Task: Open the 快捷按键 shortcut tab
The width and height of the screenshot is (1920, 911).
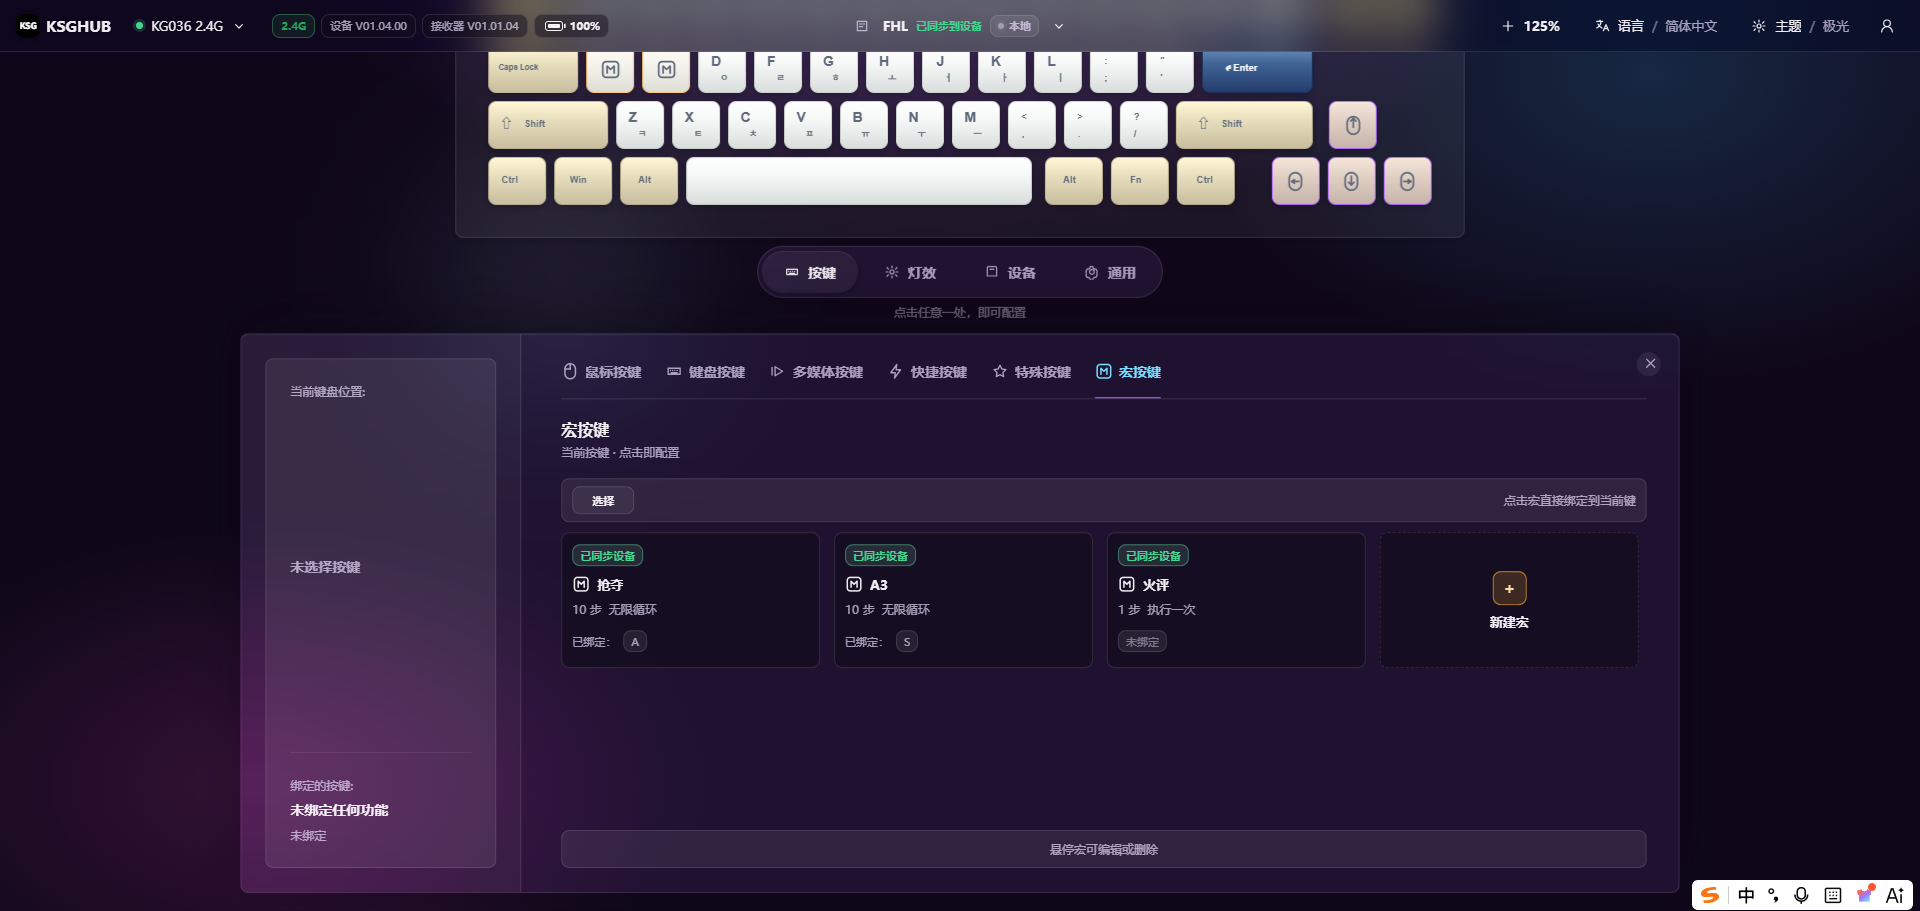Action: pos(928,372)
